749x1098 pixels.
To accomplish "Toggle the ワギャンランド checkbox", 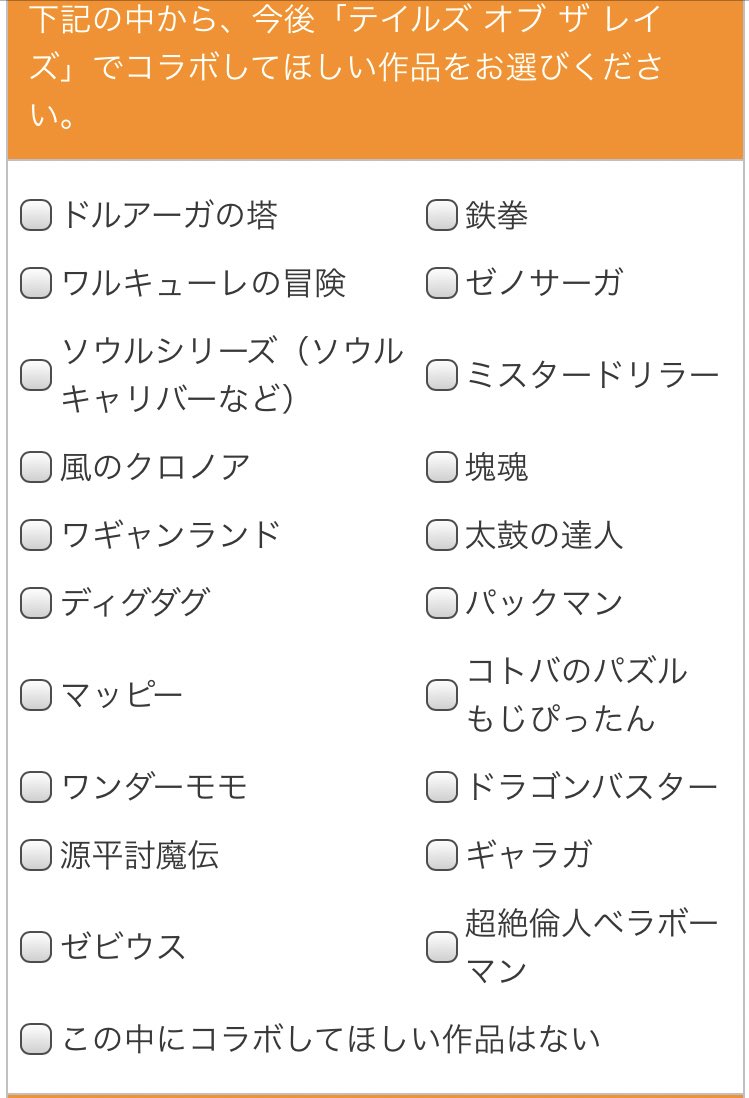I will [x=36, y=535].
